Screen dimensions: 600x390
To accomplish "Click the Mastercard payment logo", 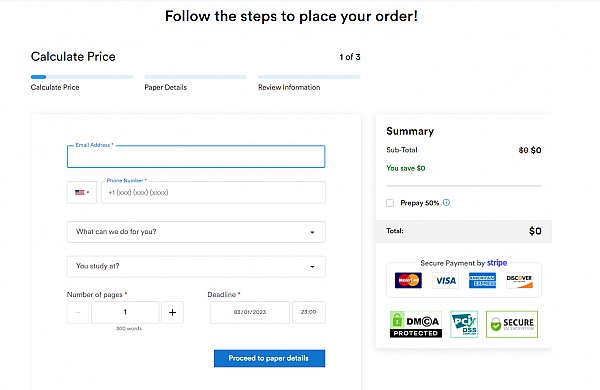I will [408, 281].
